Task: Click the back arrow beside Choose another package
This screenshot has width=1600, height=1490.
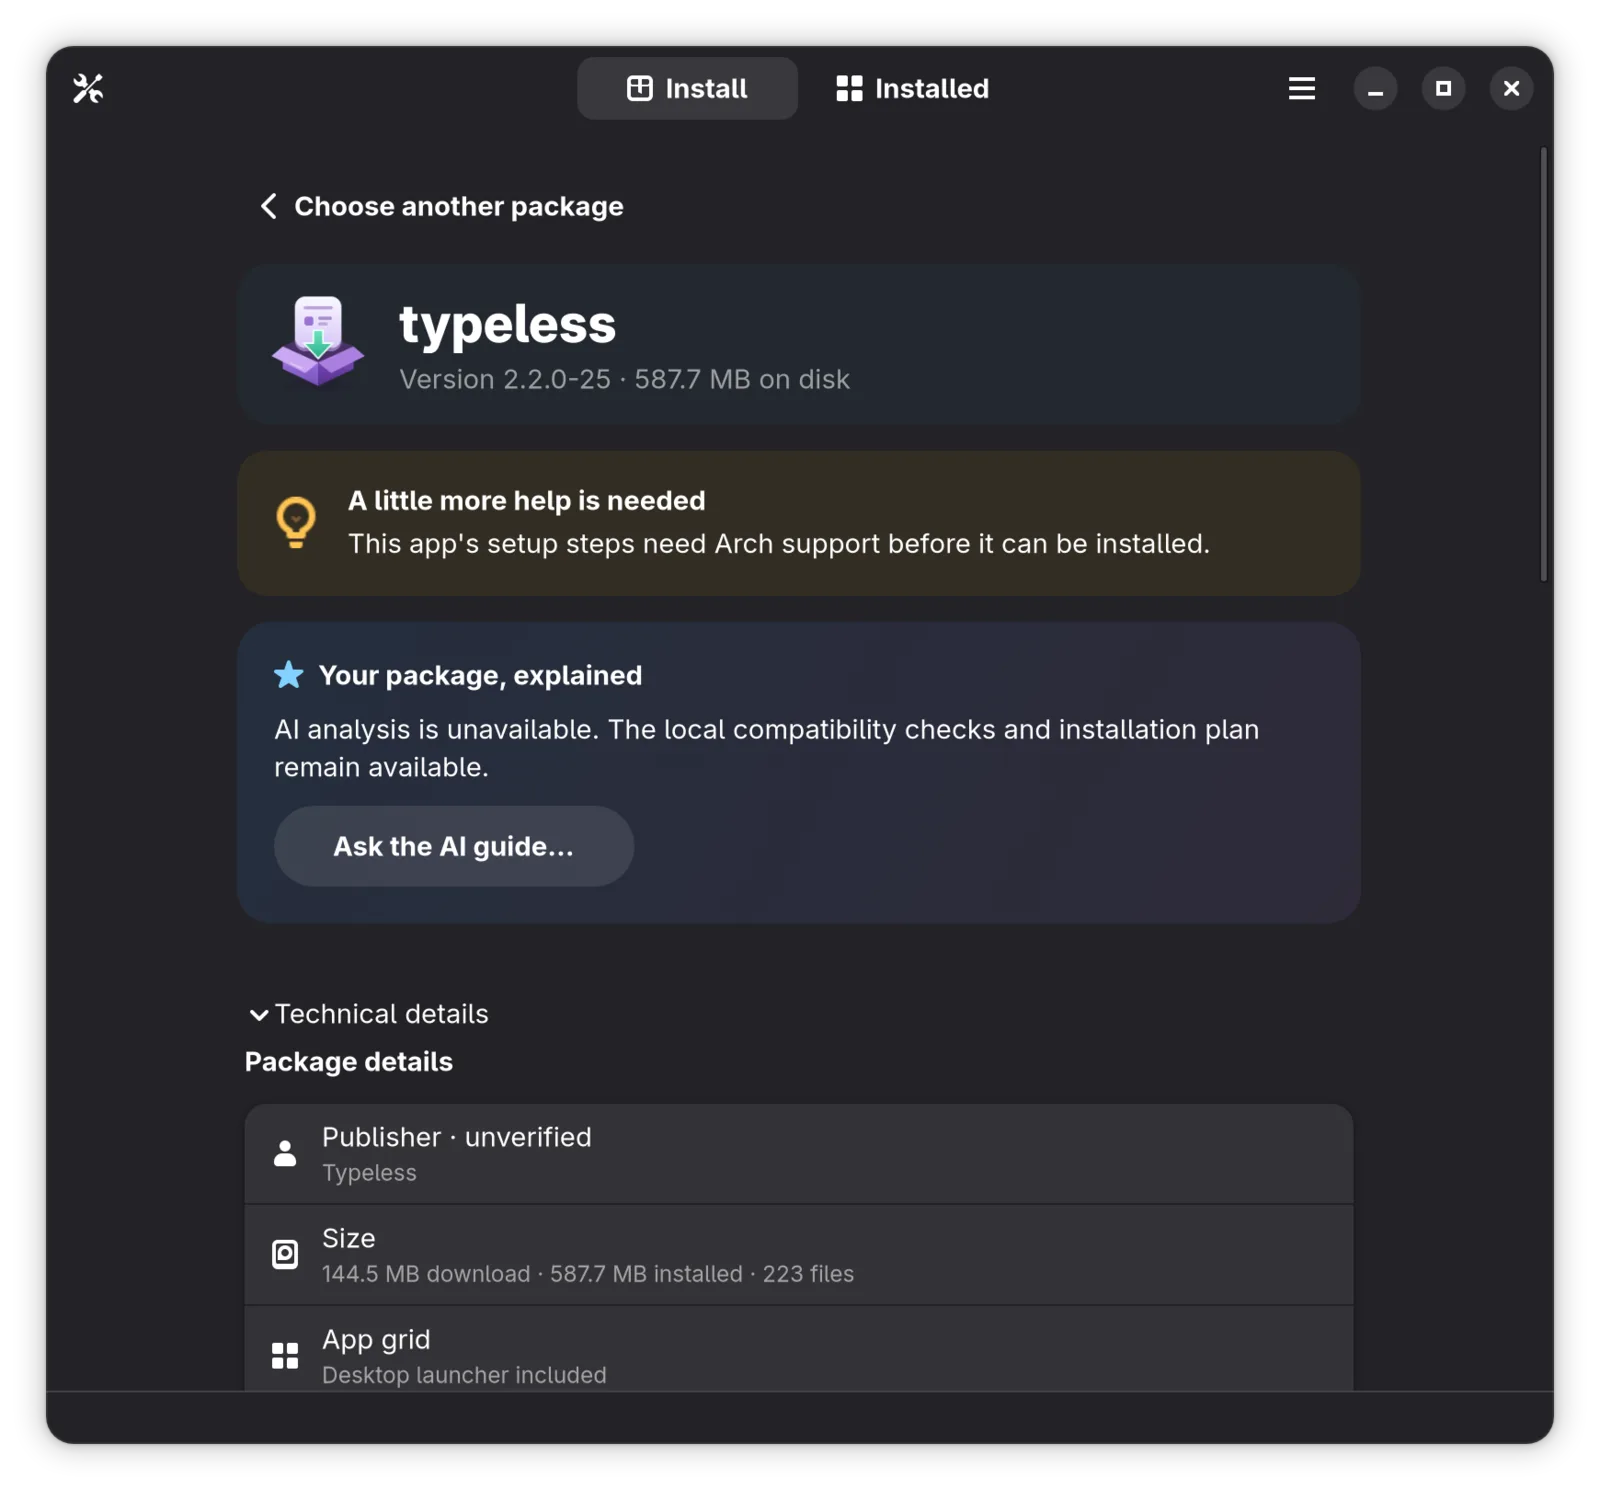Action: point(268,207)
